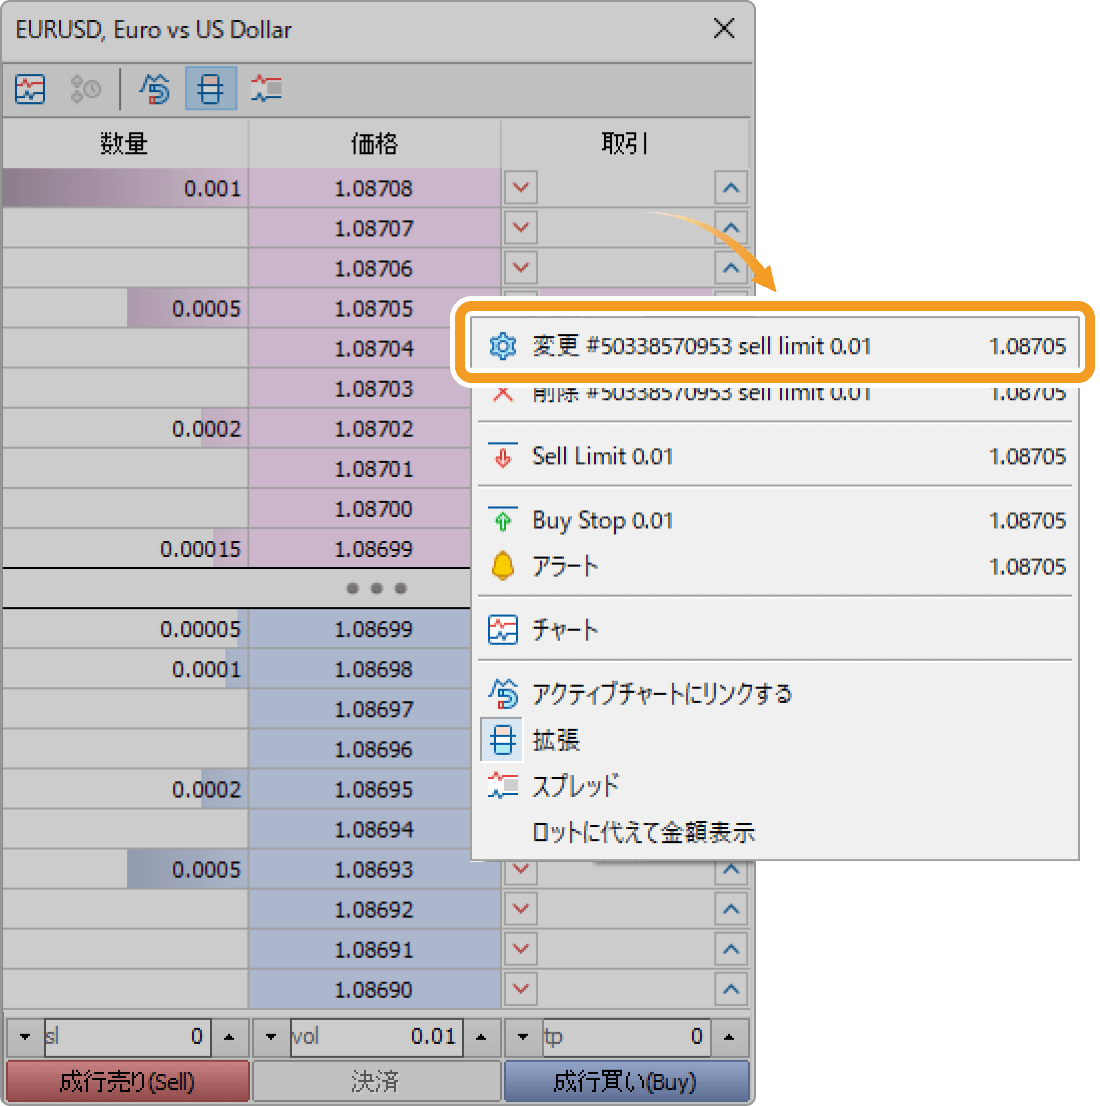The image size is (1100, 1106).
Task: Open チャート from the context menu
Action: pos(775,629)
